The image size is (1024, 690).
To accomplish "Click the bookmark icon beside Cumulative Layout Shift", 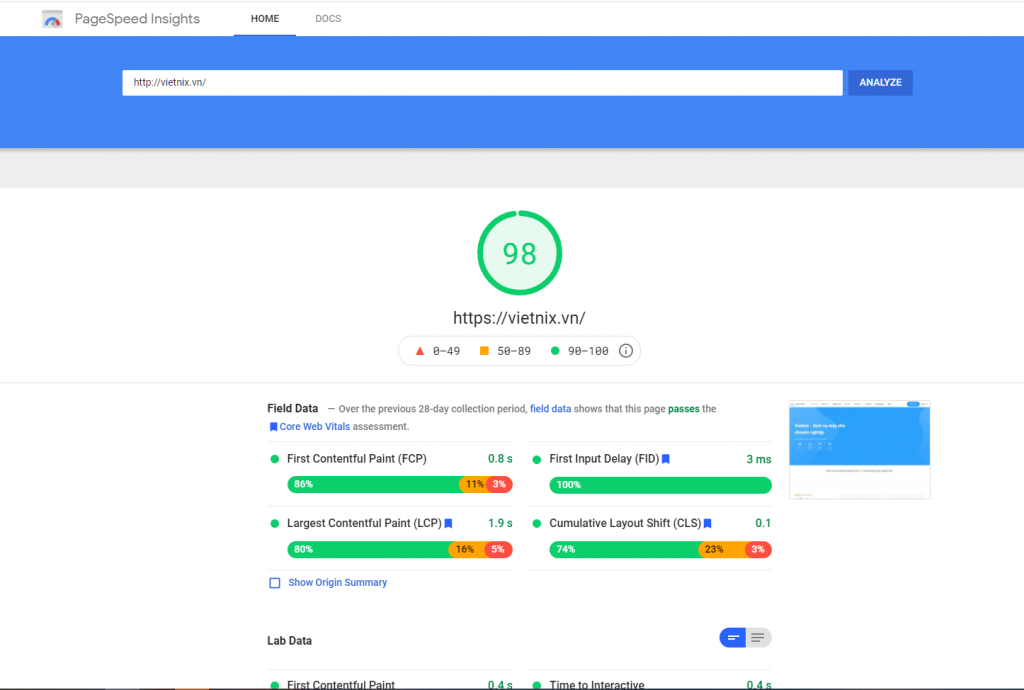I will [706, 523].
